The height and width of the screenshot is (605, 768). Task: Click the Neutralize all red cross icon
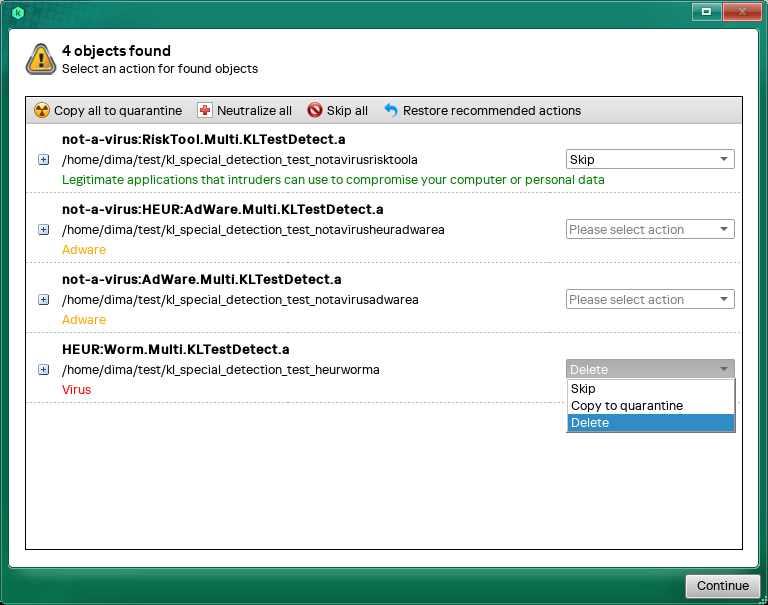[x=205, y=111]
